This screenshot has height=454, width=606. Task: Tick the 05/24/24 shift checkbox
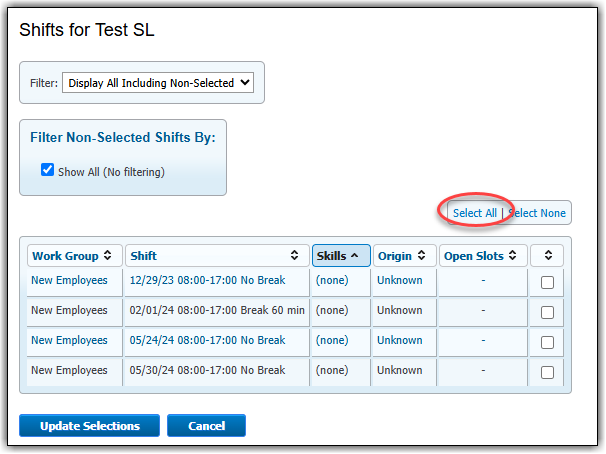tap(547, 342)
